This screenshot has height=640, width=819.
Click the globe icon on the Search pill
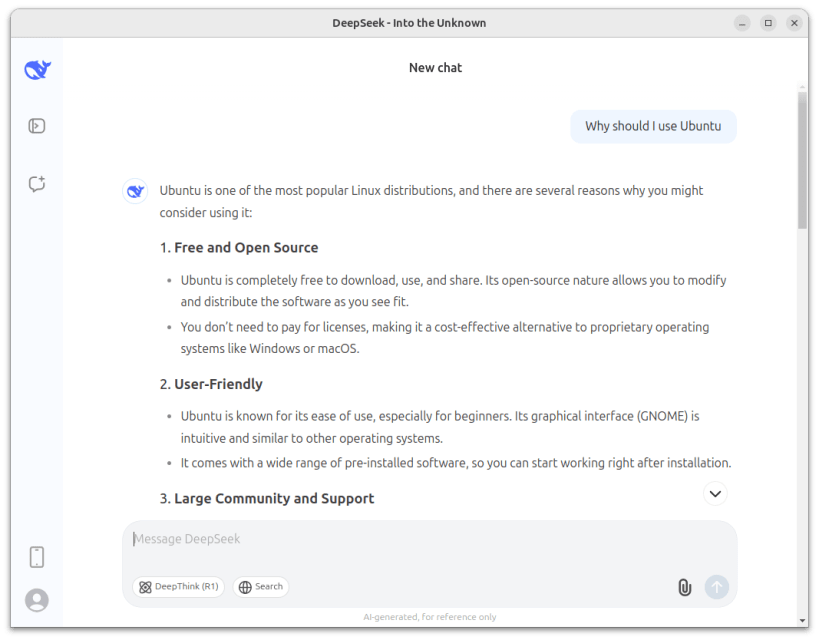tap(245, 587)
